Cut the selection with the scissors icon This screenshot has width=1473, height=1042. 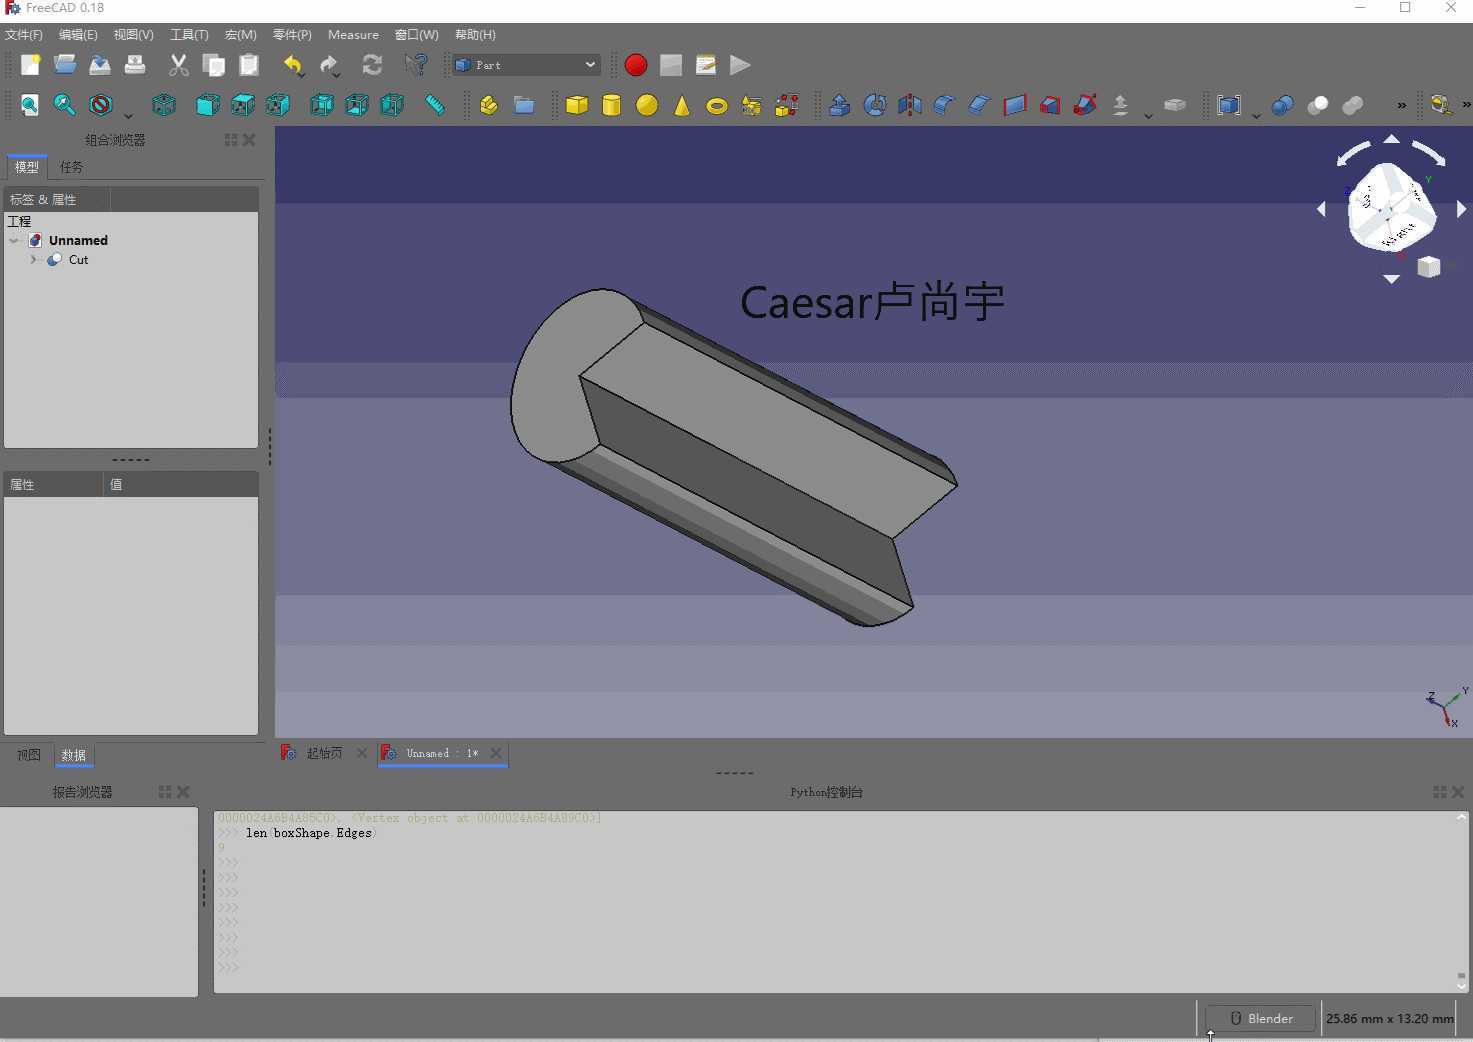179,65
